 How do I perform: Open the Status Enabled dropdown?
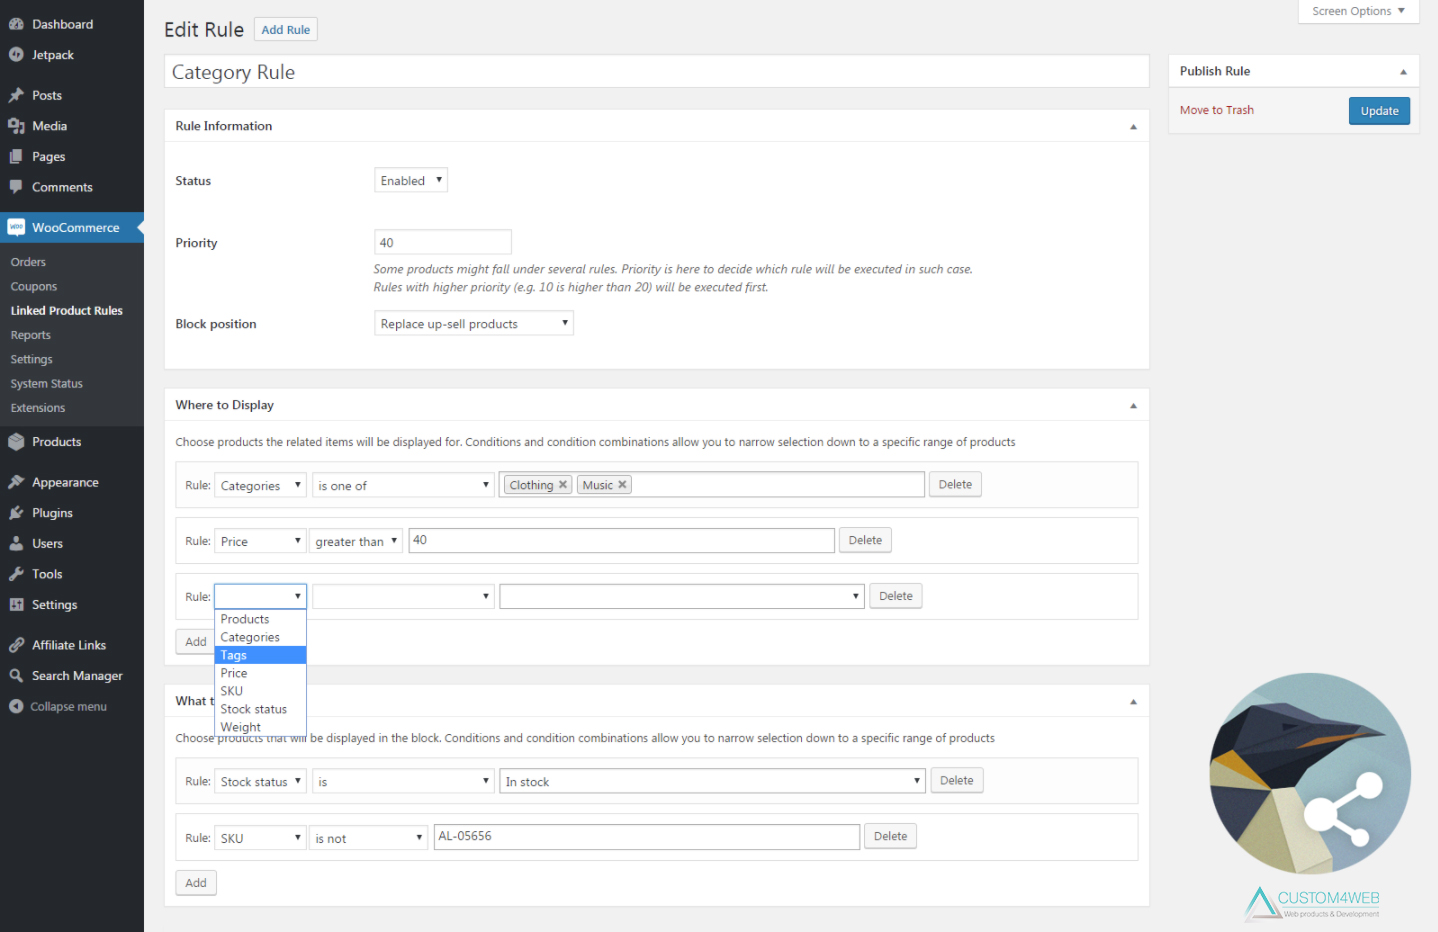411,181
